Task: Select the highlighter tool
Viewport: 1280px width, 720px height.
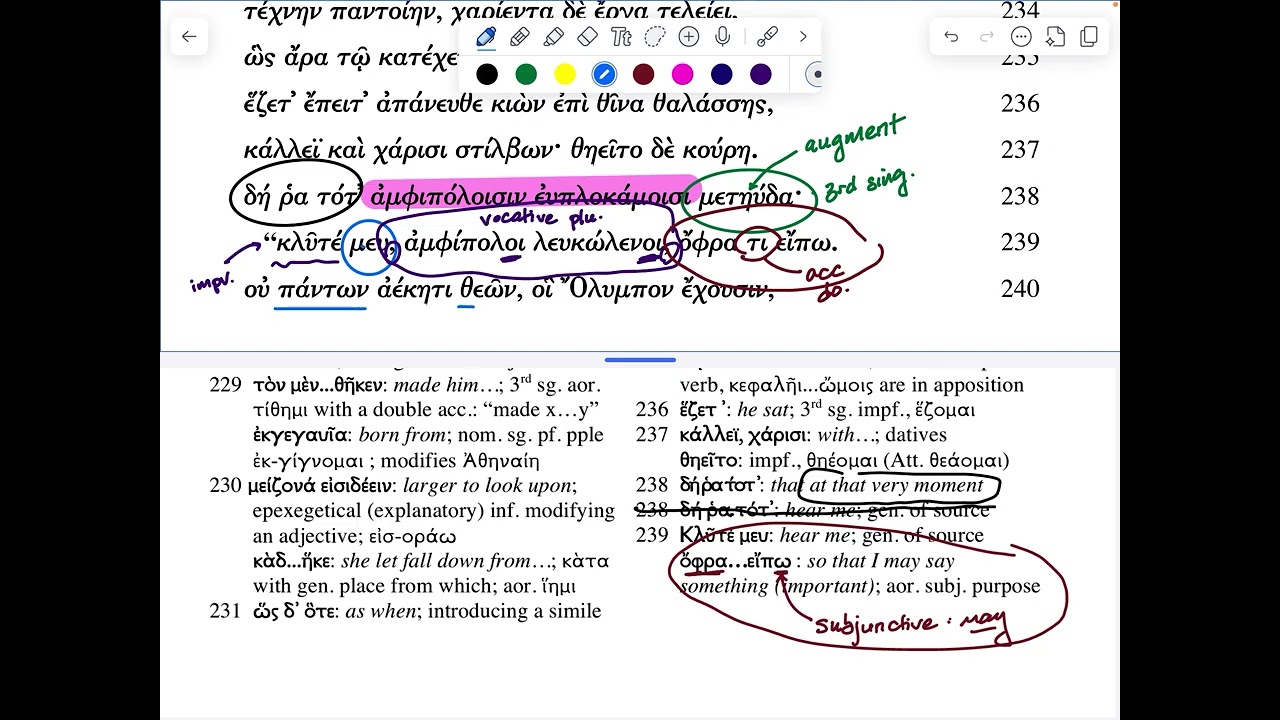Action: coord(554,37)
